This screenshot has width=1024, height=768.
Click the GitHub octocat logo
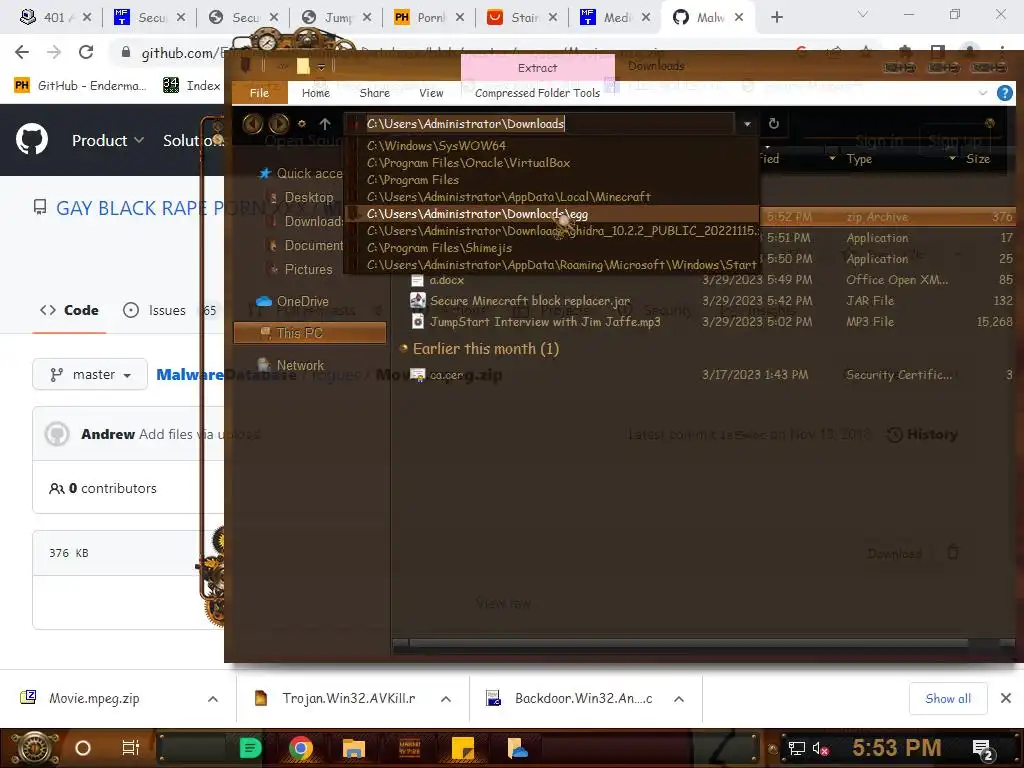coord(32,140)
